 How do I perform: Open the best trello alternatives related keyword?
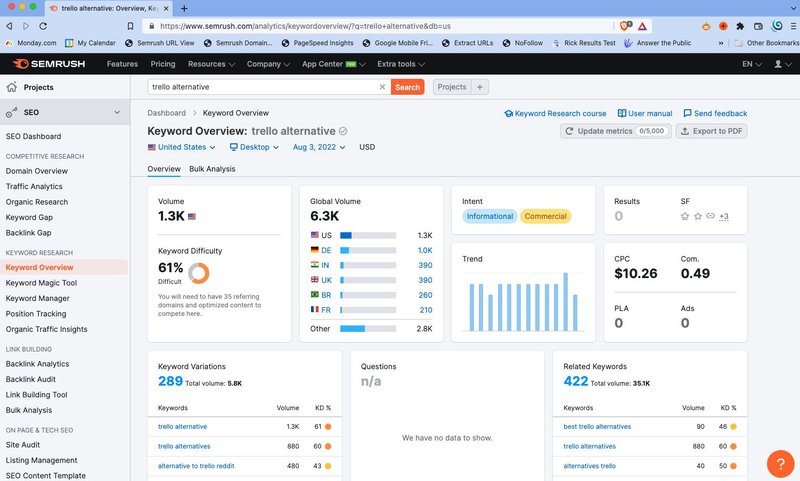[x=597, y=426]
